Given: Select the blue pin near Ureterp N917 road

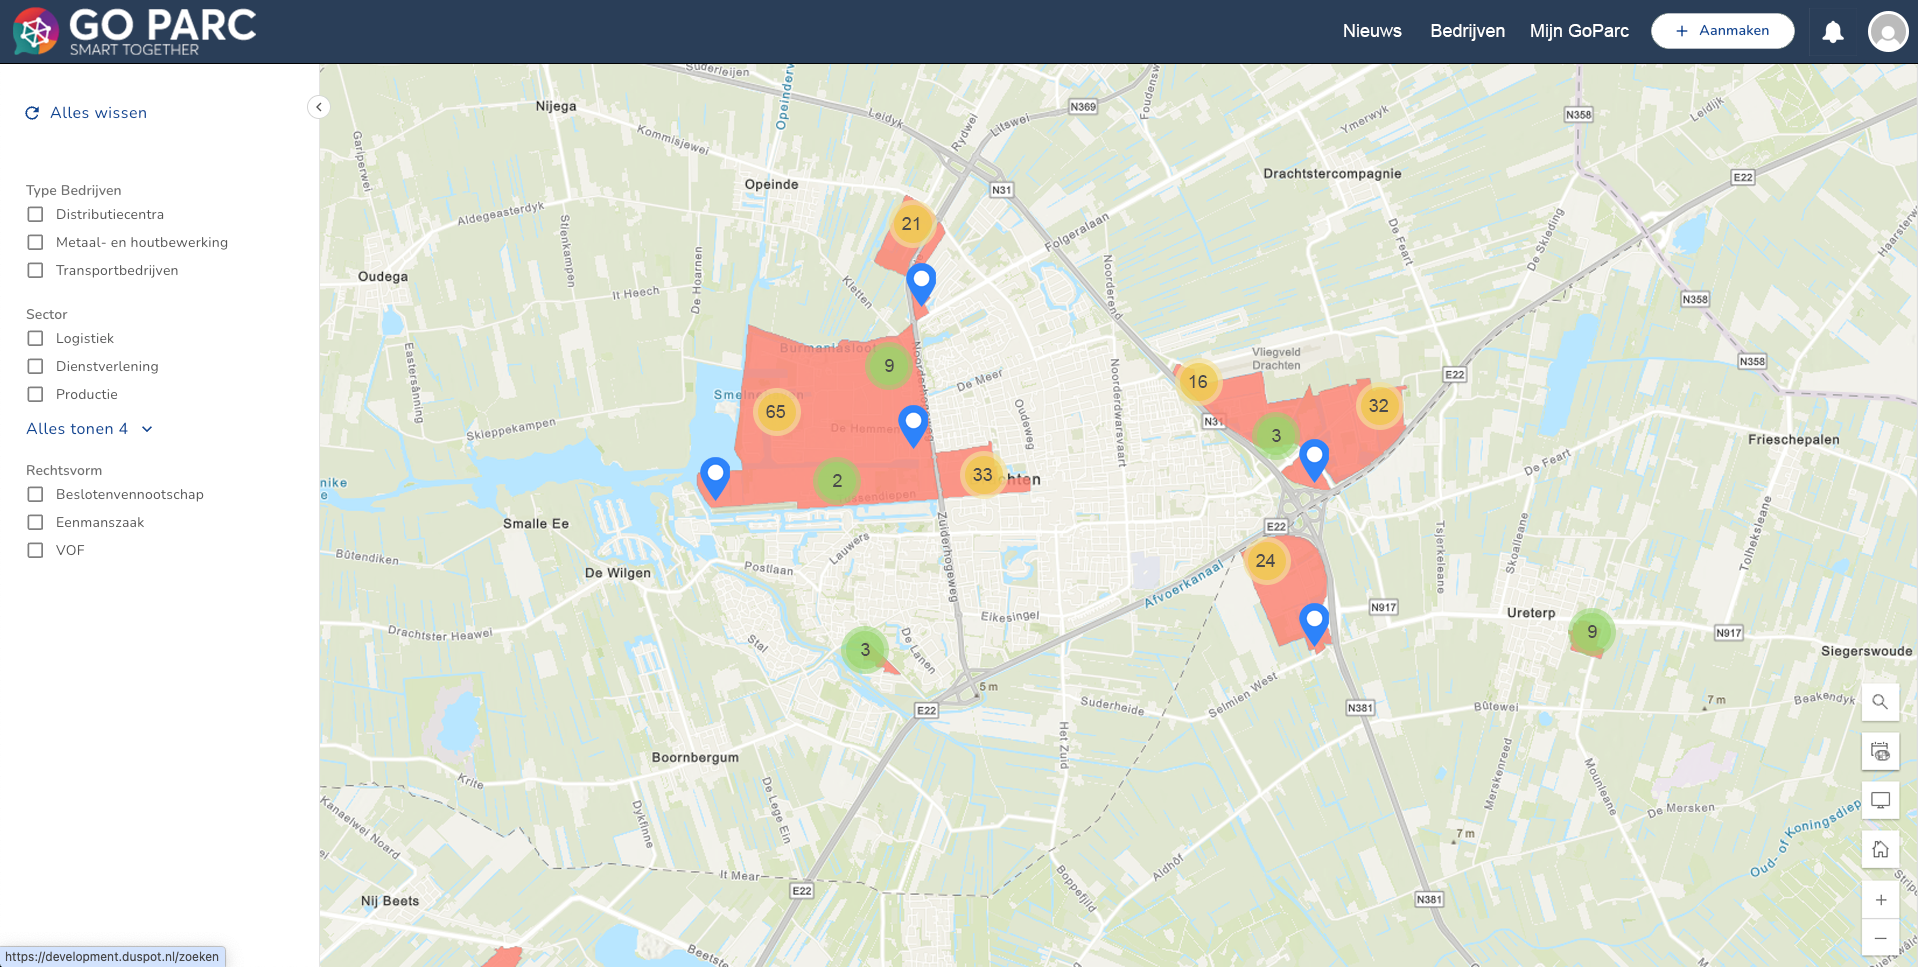Looking at the screenshot, I should (x=1313, y=622).
